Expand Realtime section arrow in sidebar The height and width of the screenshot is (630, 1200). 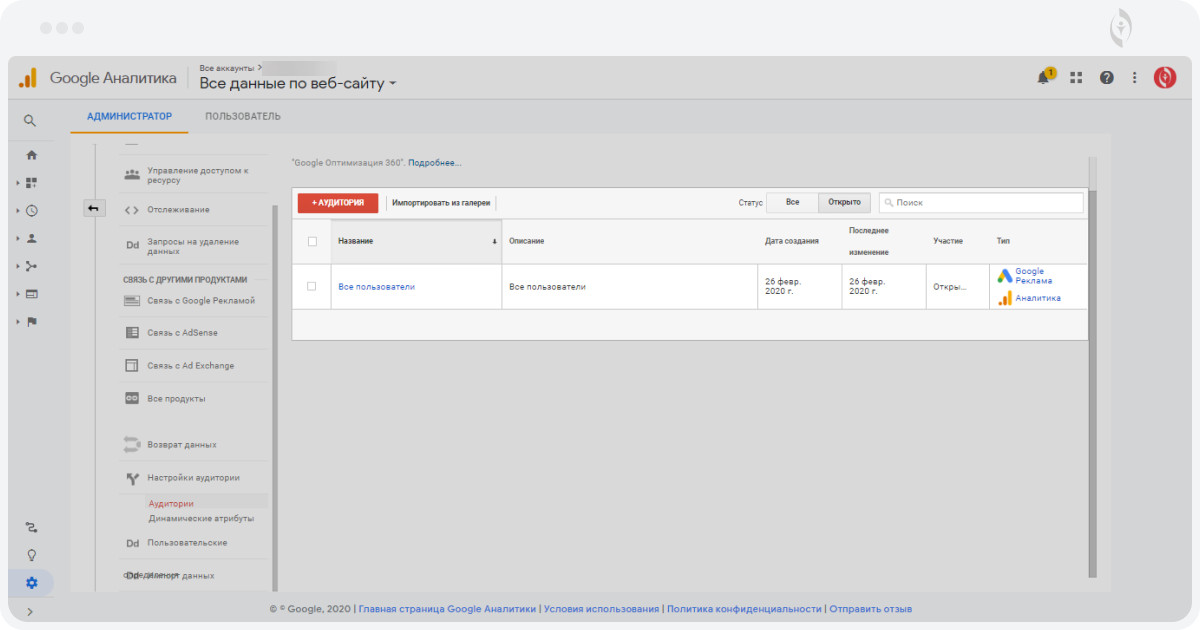(x=18, y=211)
